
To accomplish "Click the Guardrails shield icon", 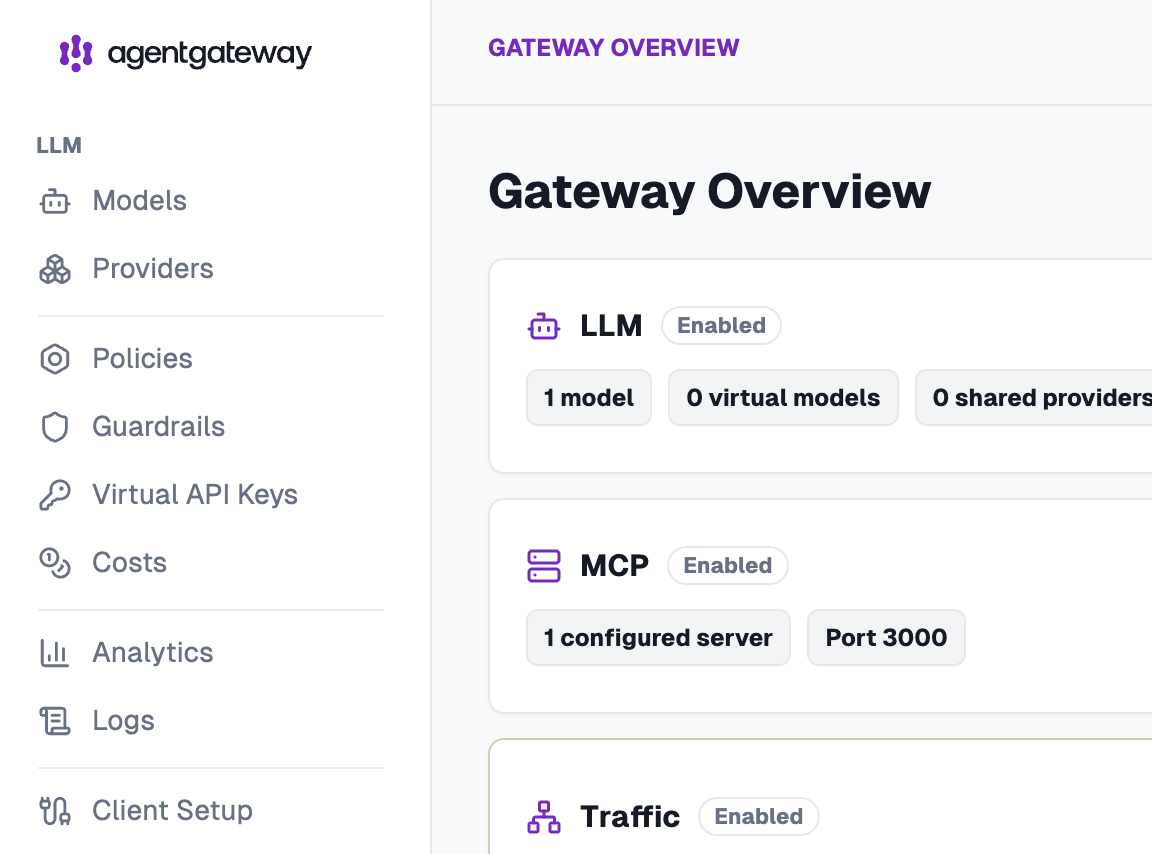I will coord(55,427).
